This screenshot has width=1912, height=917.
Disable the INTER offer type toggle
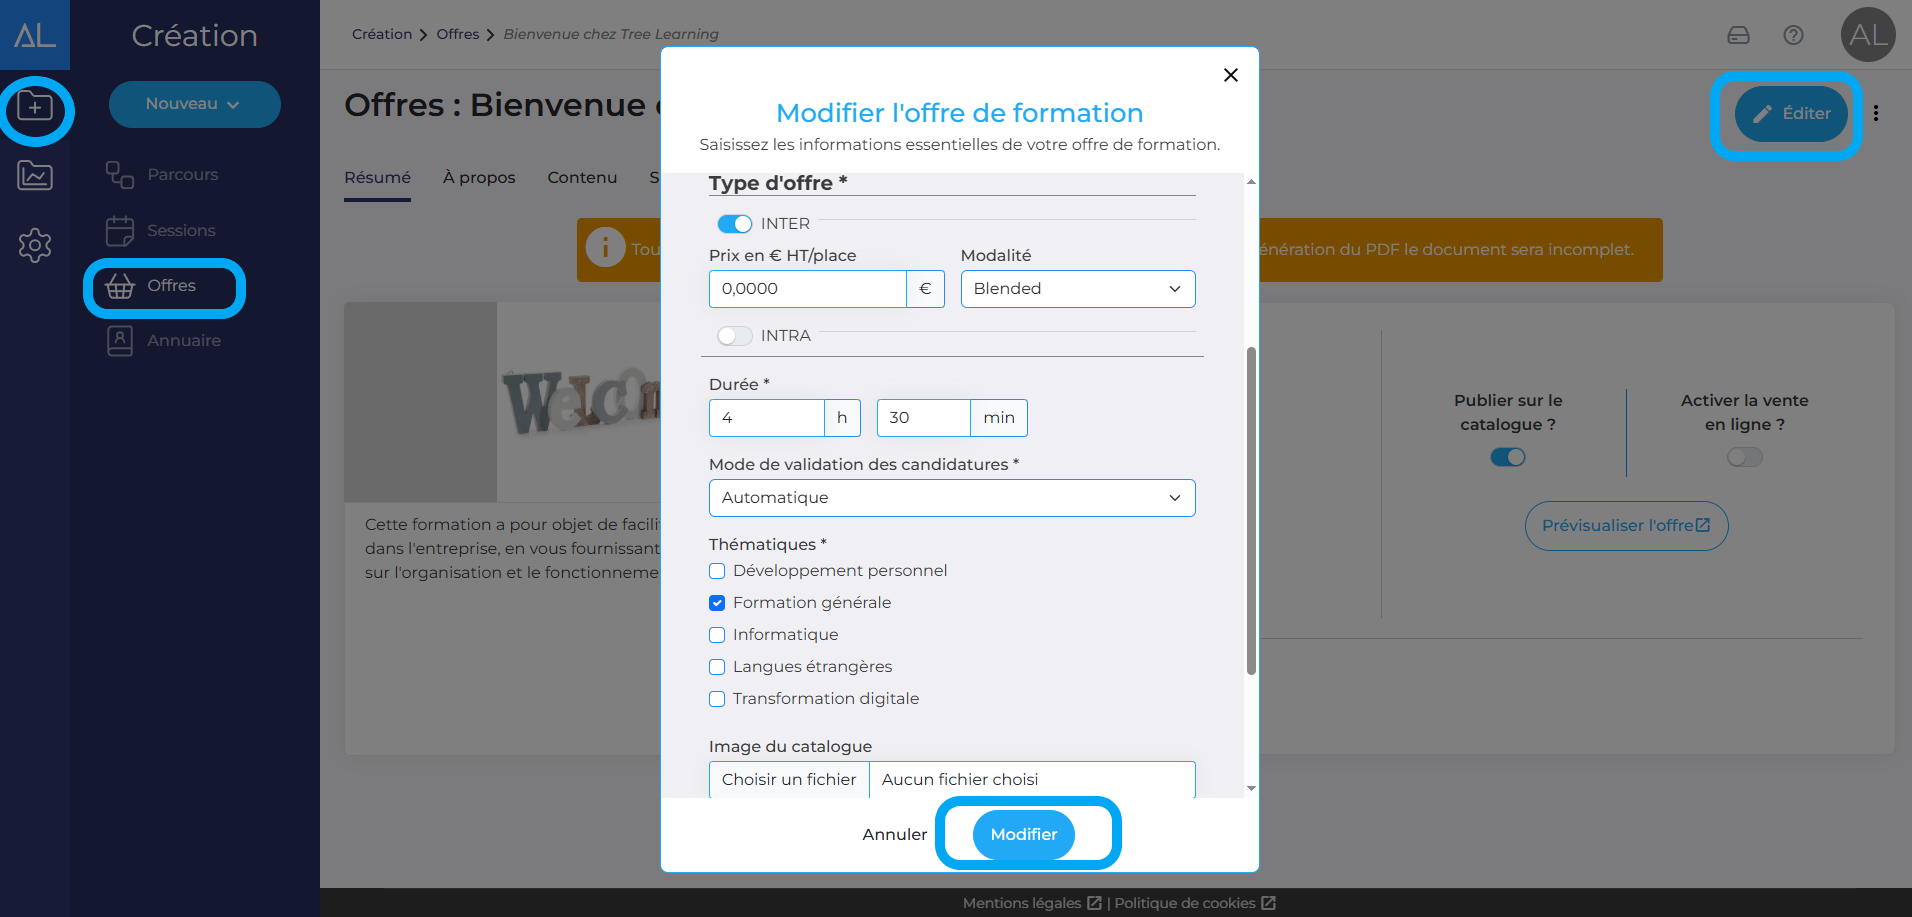[x=735, y=224]
